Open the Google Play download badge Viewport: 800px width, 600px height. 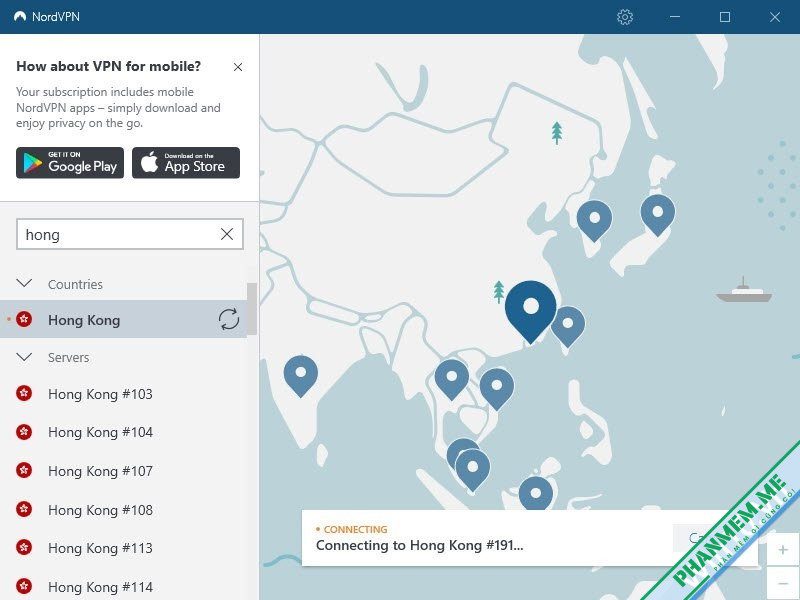click(70, 163)
